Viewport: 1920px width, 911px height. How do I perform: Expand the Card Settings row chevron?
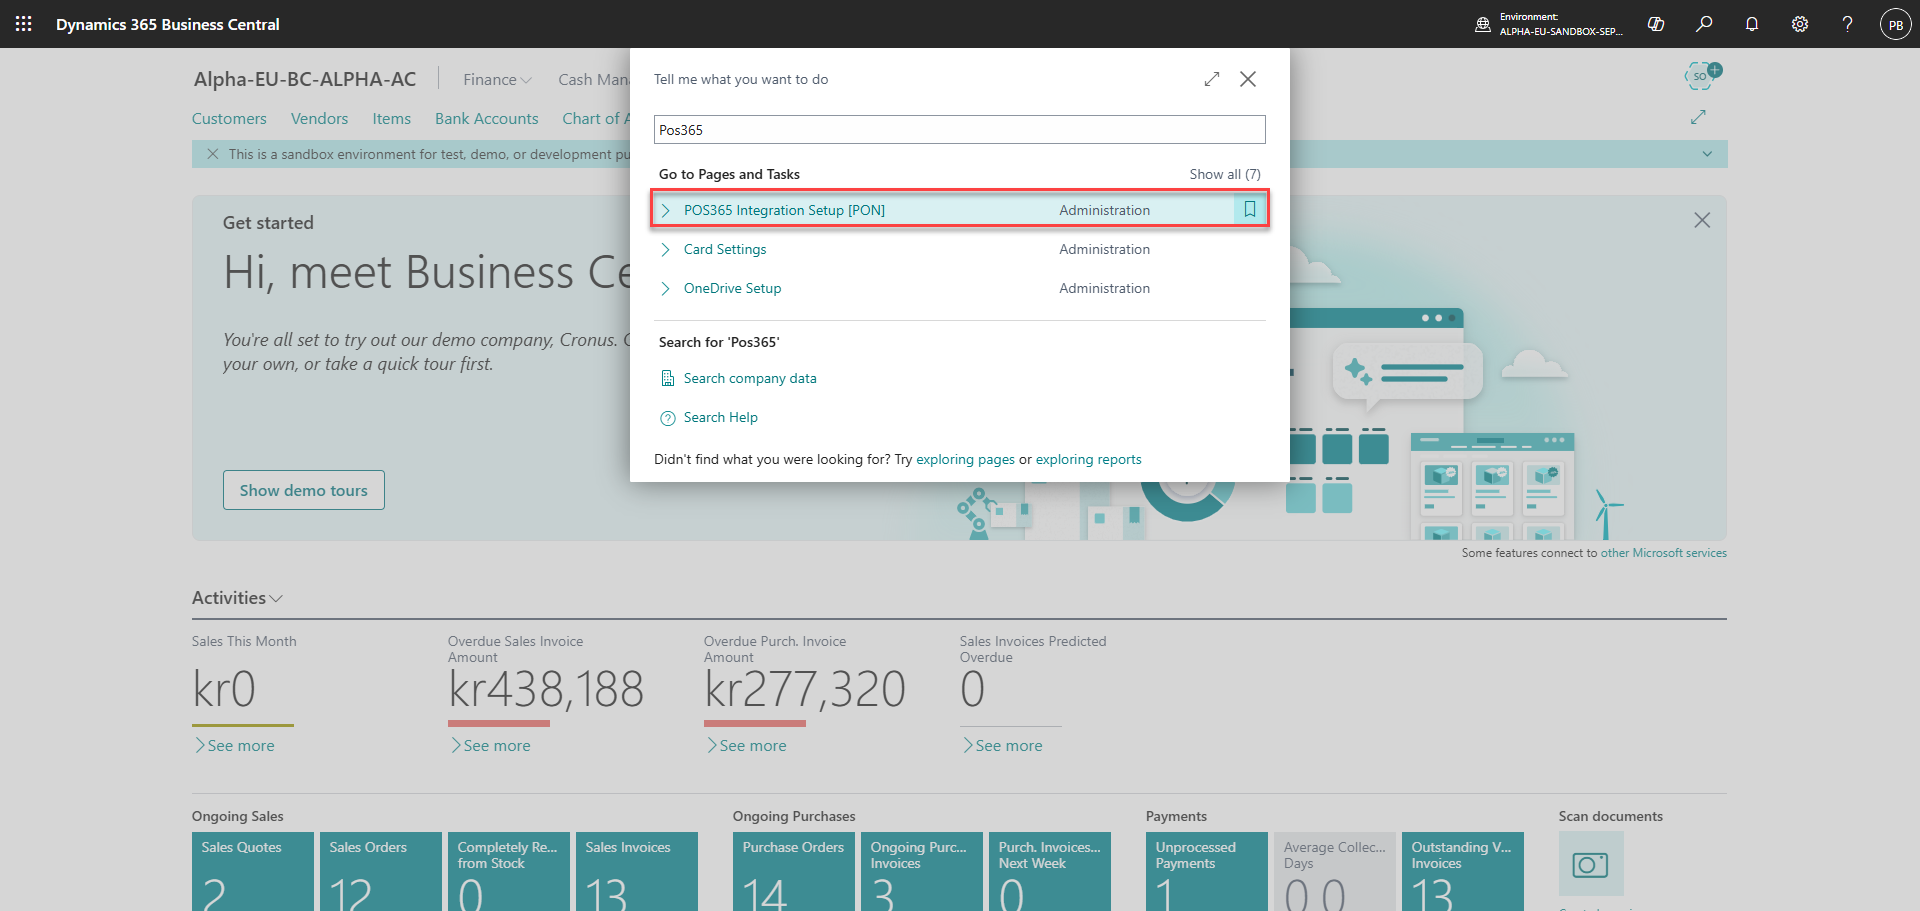point(666,249)
